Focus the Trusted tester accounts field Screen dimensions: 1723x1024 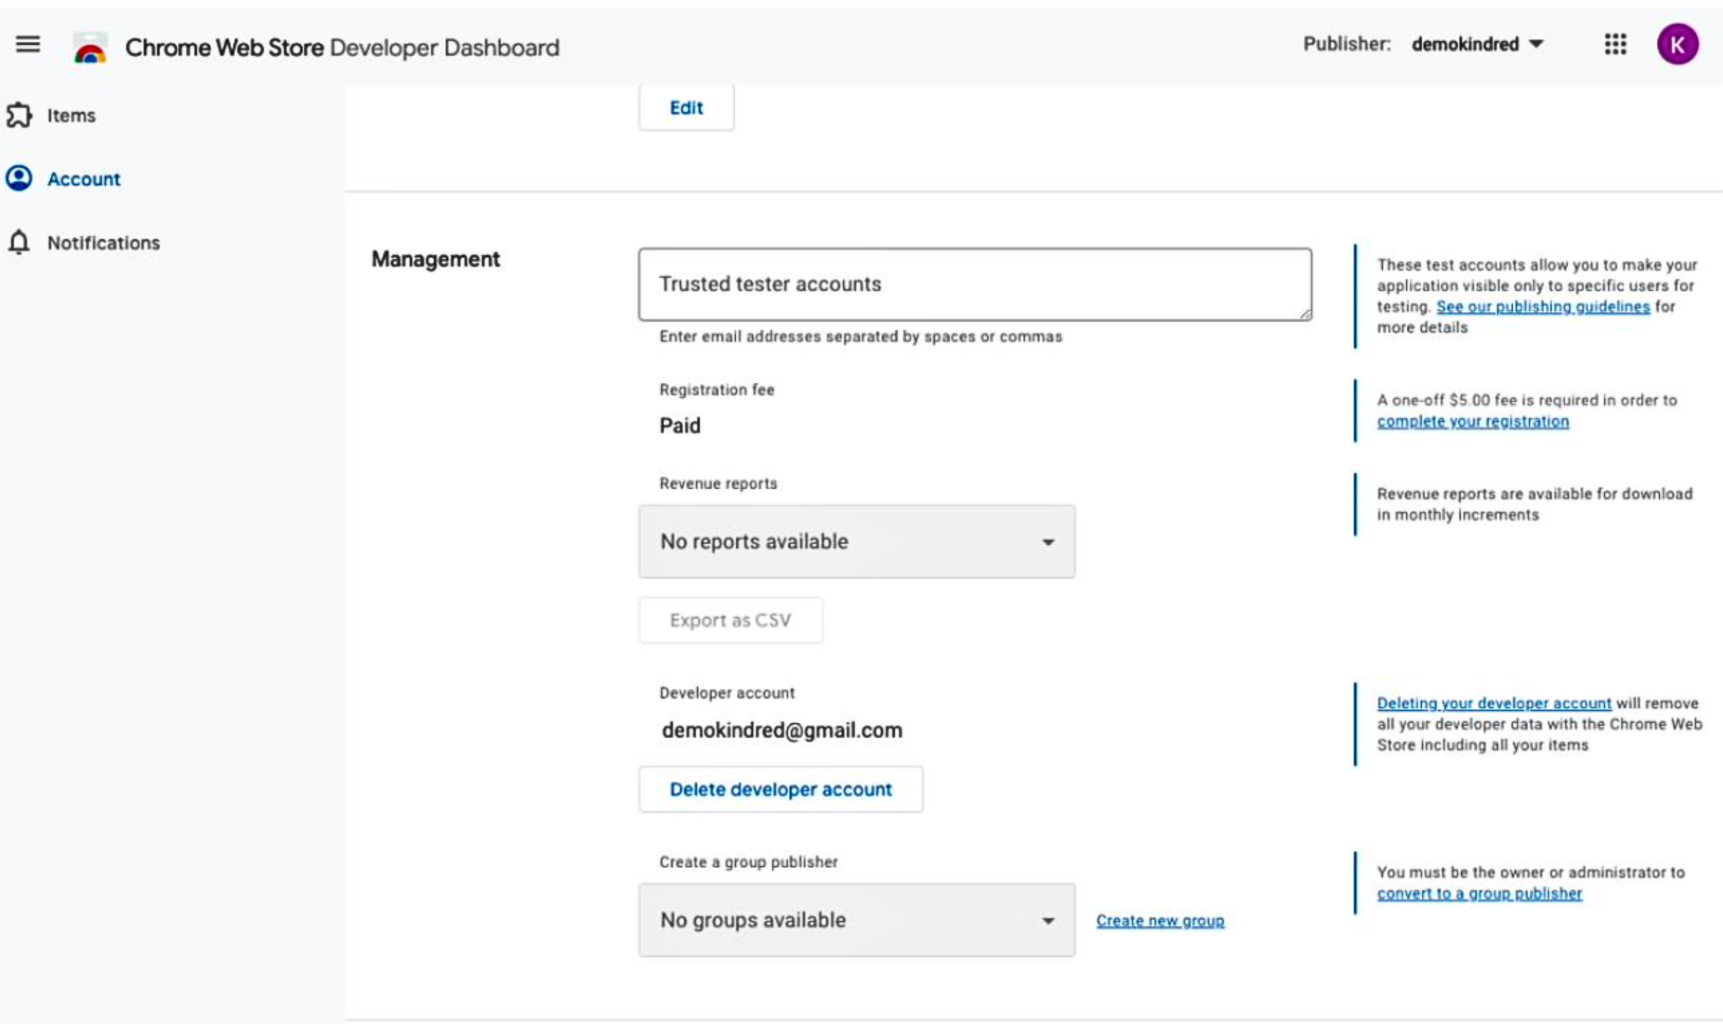point(974,284)
